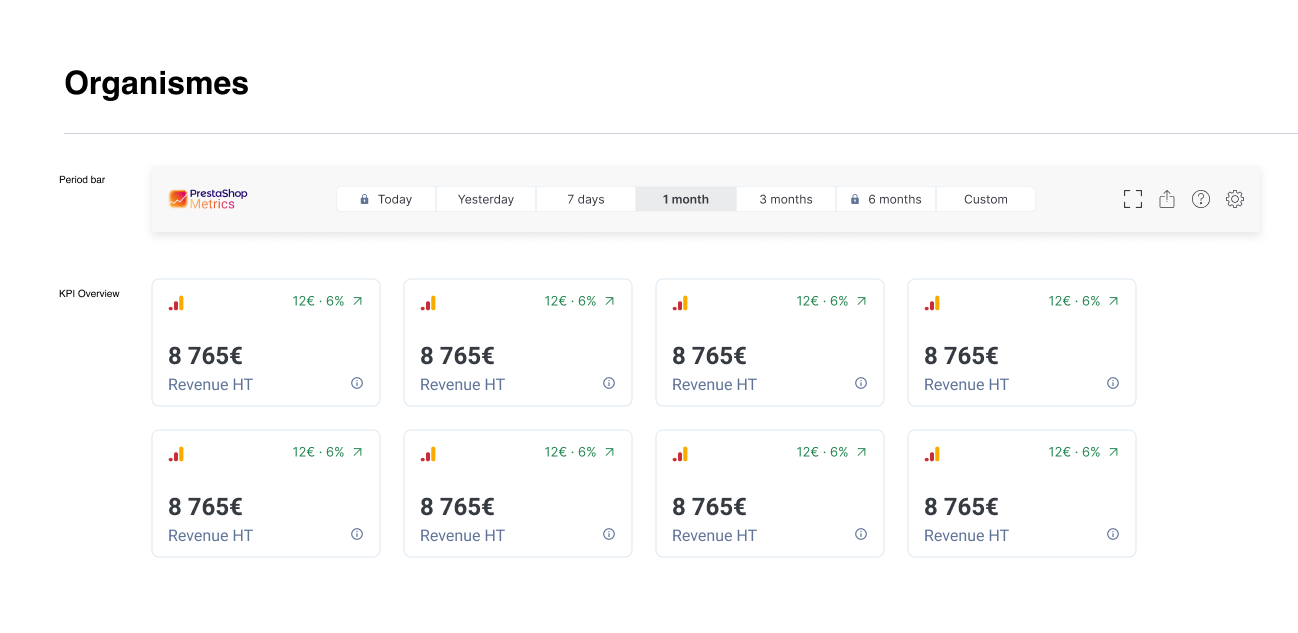
Task: Click info icon on top-left Revenue HT card
Action: 357,383
